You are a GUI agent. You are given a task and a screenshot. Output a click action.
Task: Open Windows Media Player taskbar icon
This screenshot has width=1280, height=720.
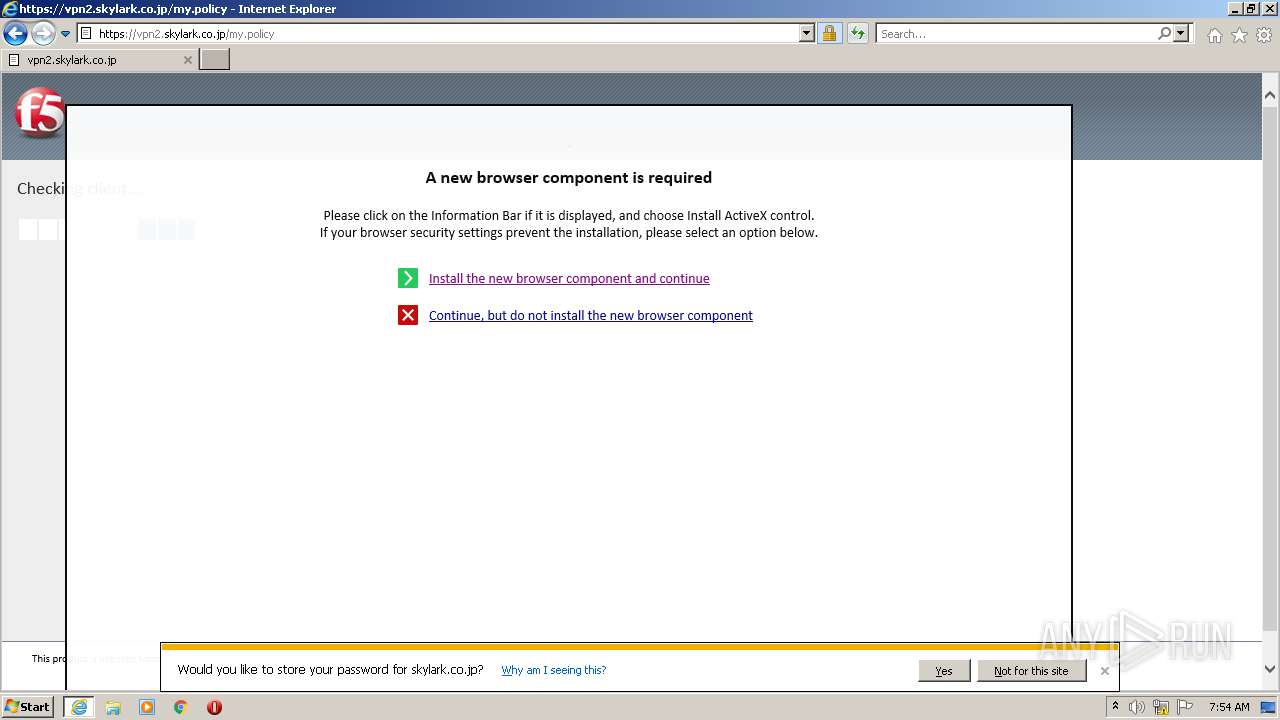click(147, 707)
